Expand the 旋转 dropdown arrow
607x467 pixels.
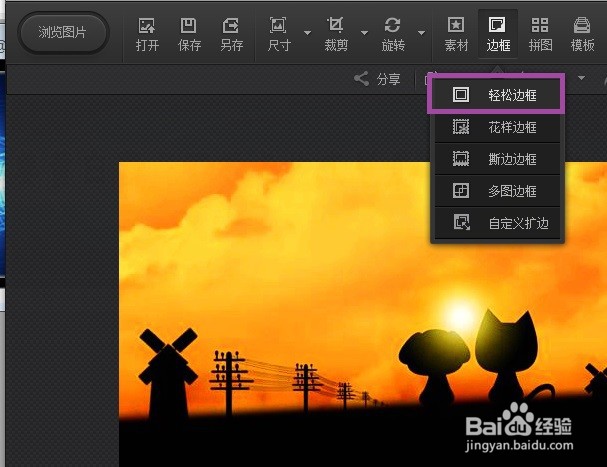pos(421,33)
